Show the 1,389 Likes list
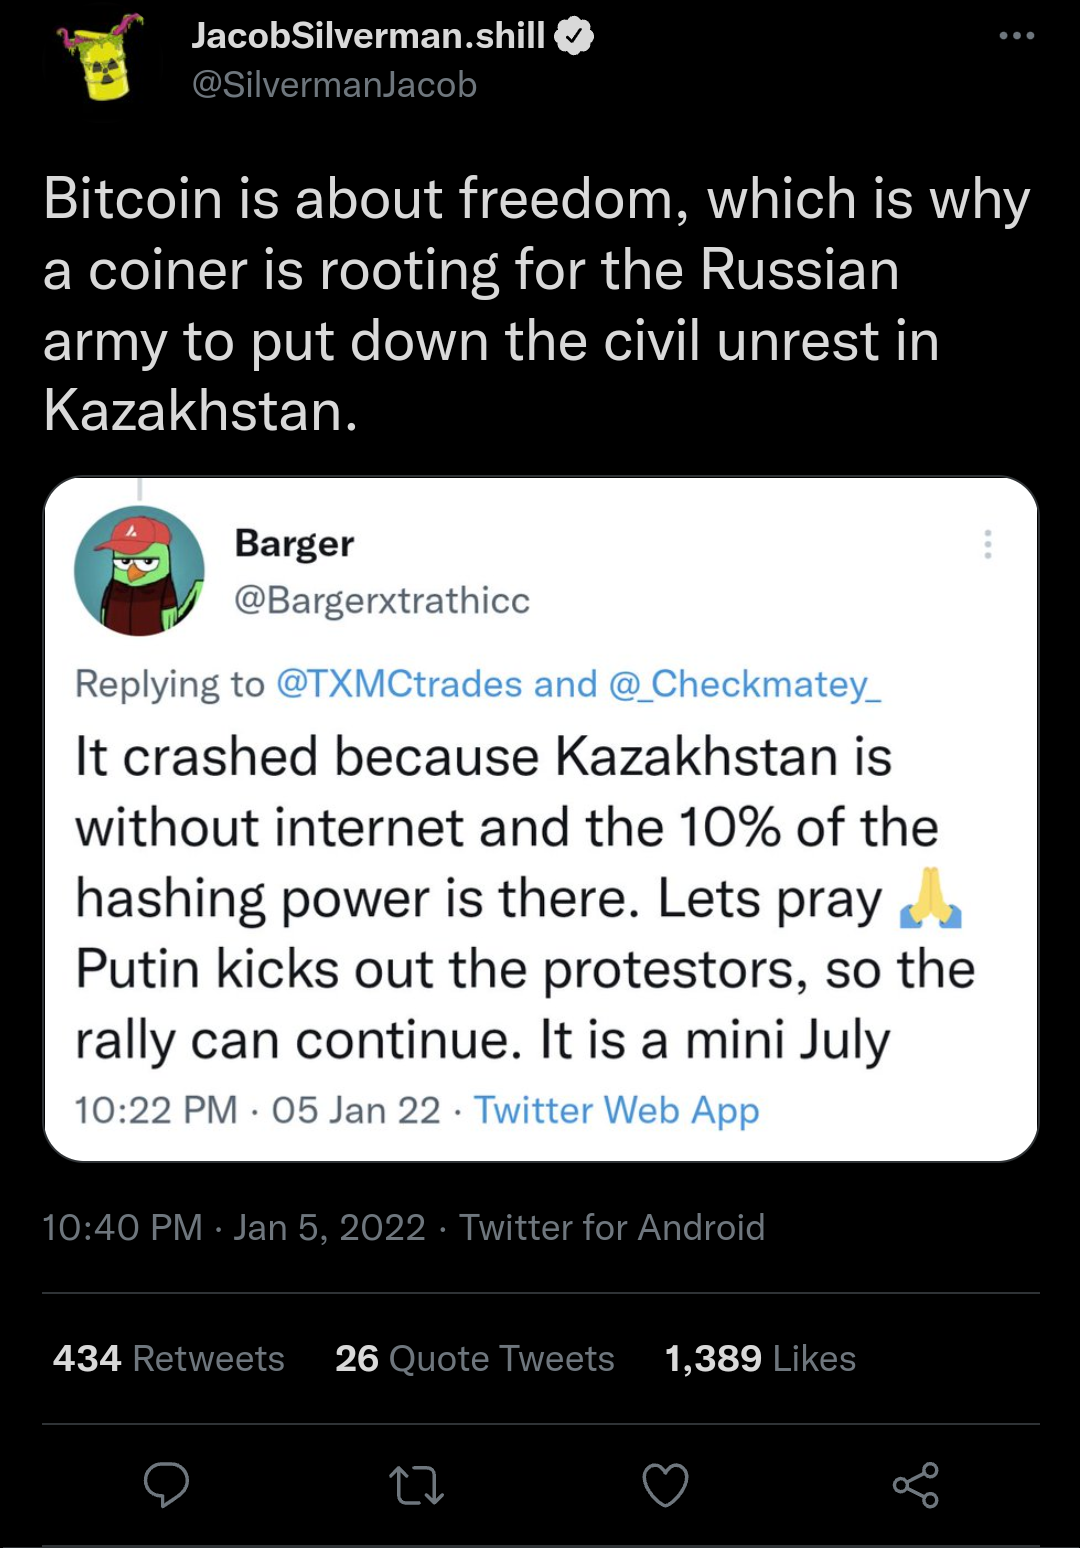Image resolution: width=1080 pixels, height=1548 pixels. 760,1358
